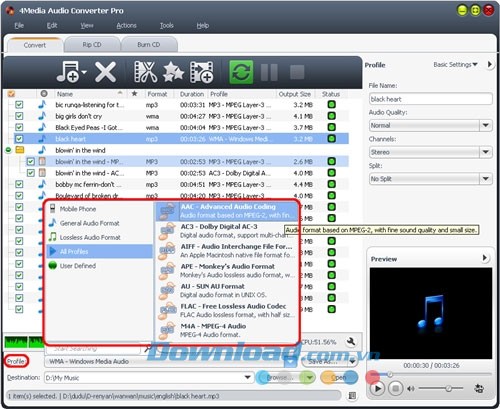This screenshot has height=409, width=500.
Task: Toggle blowin' in the wind - AC3 checkbox
Action: point(31,173)
